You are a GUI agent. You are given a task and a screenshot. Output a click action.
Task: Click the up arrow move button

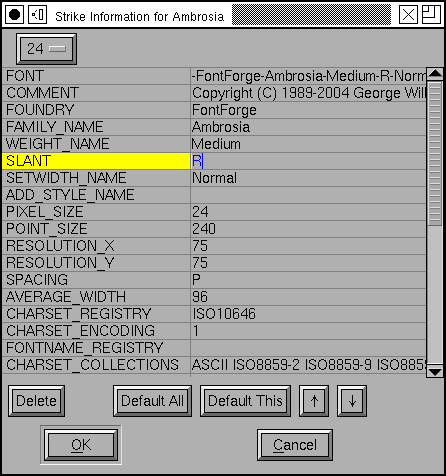[x=314, y=401]
